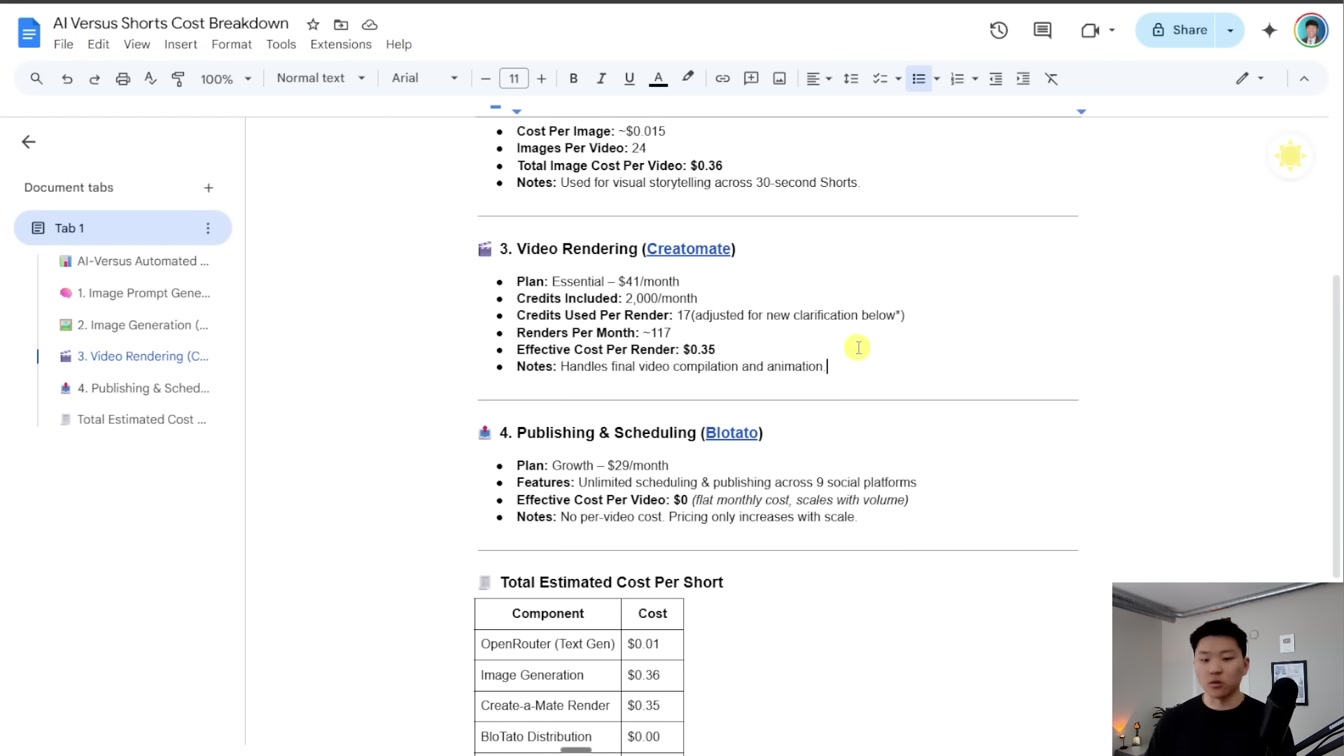Open the File menu

[63, 44]
